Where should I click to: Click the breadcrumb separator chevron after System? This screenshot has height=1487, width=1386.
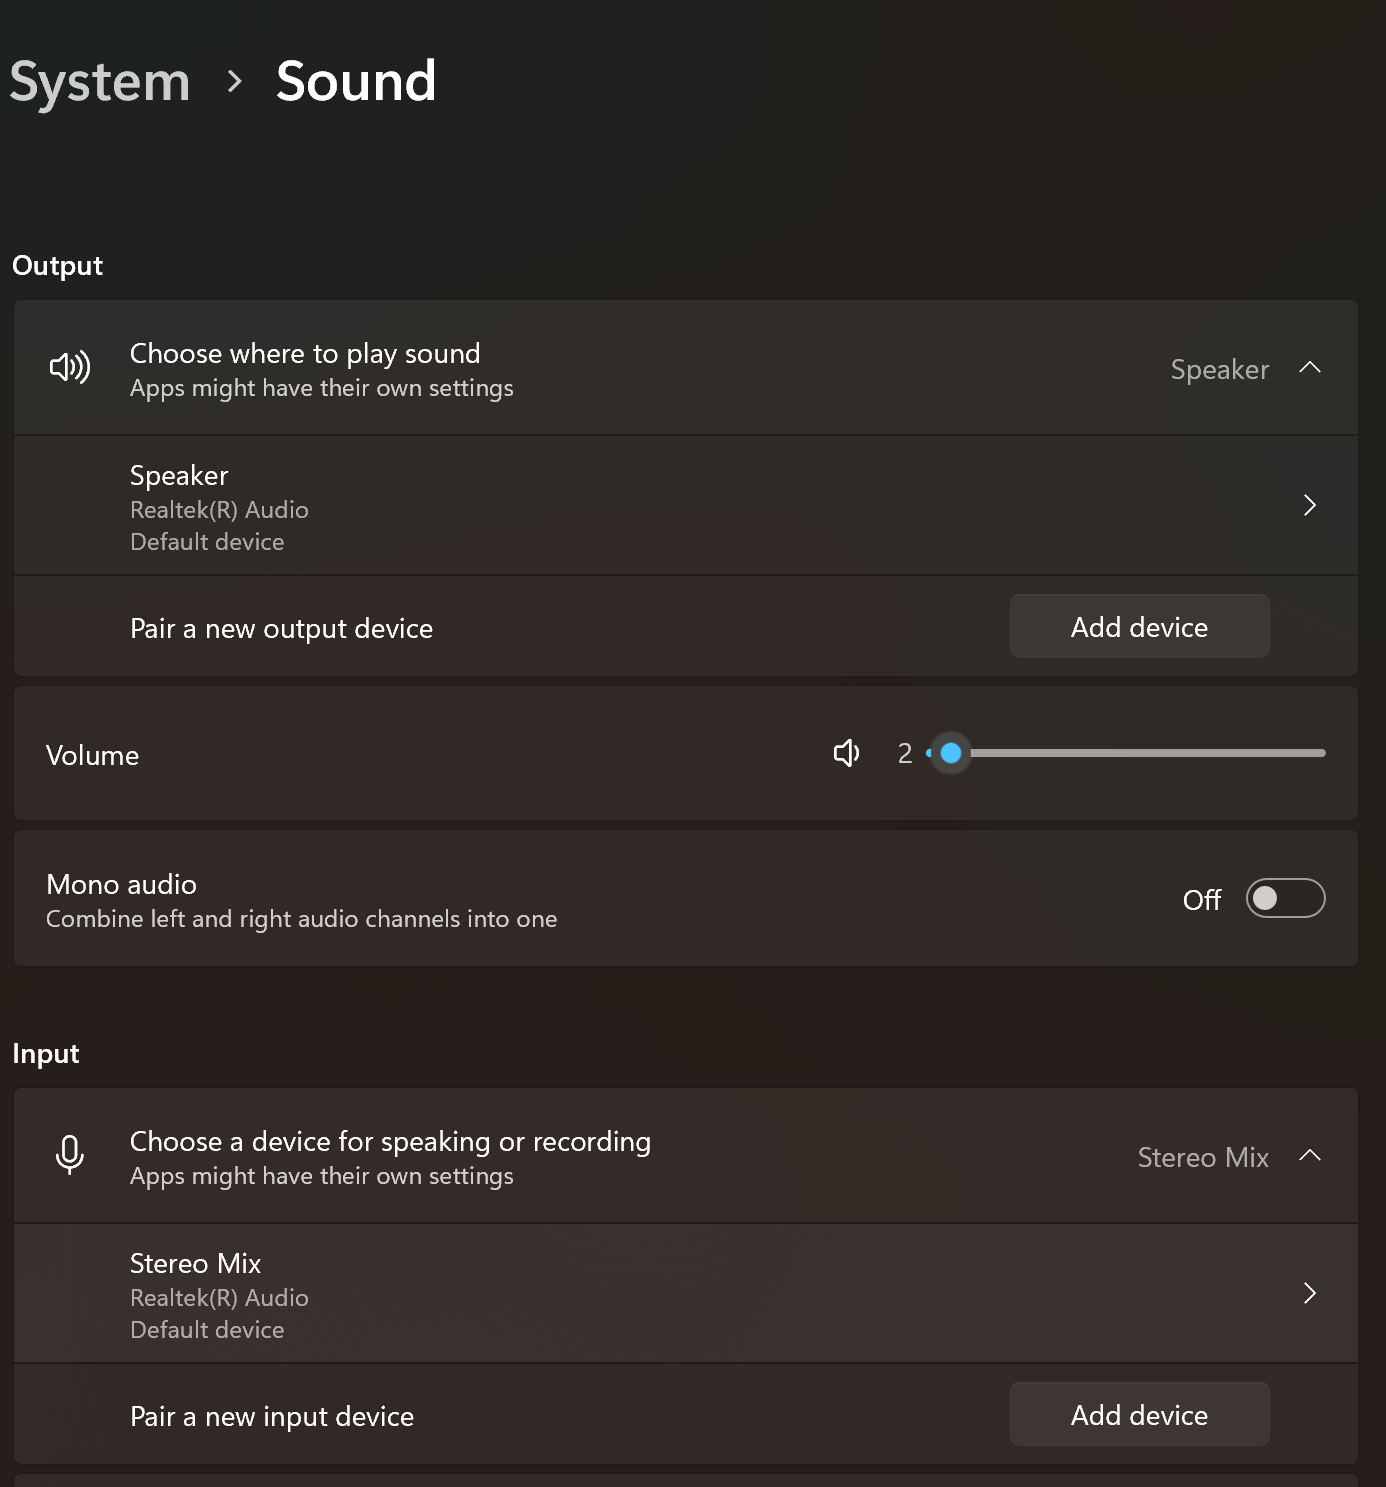point(235,81)
